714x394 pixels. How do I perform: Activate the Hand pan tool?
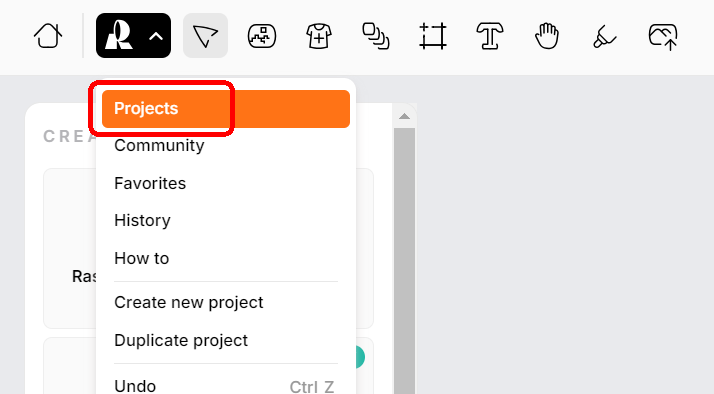pyautogui.click(x=547, y=36)
